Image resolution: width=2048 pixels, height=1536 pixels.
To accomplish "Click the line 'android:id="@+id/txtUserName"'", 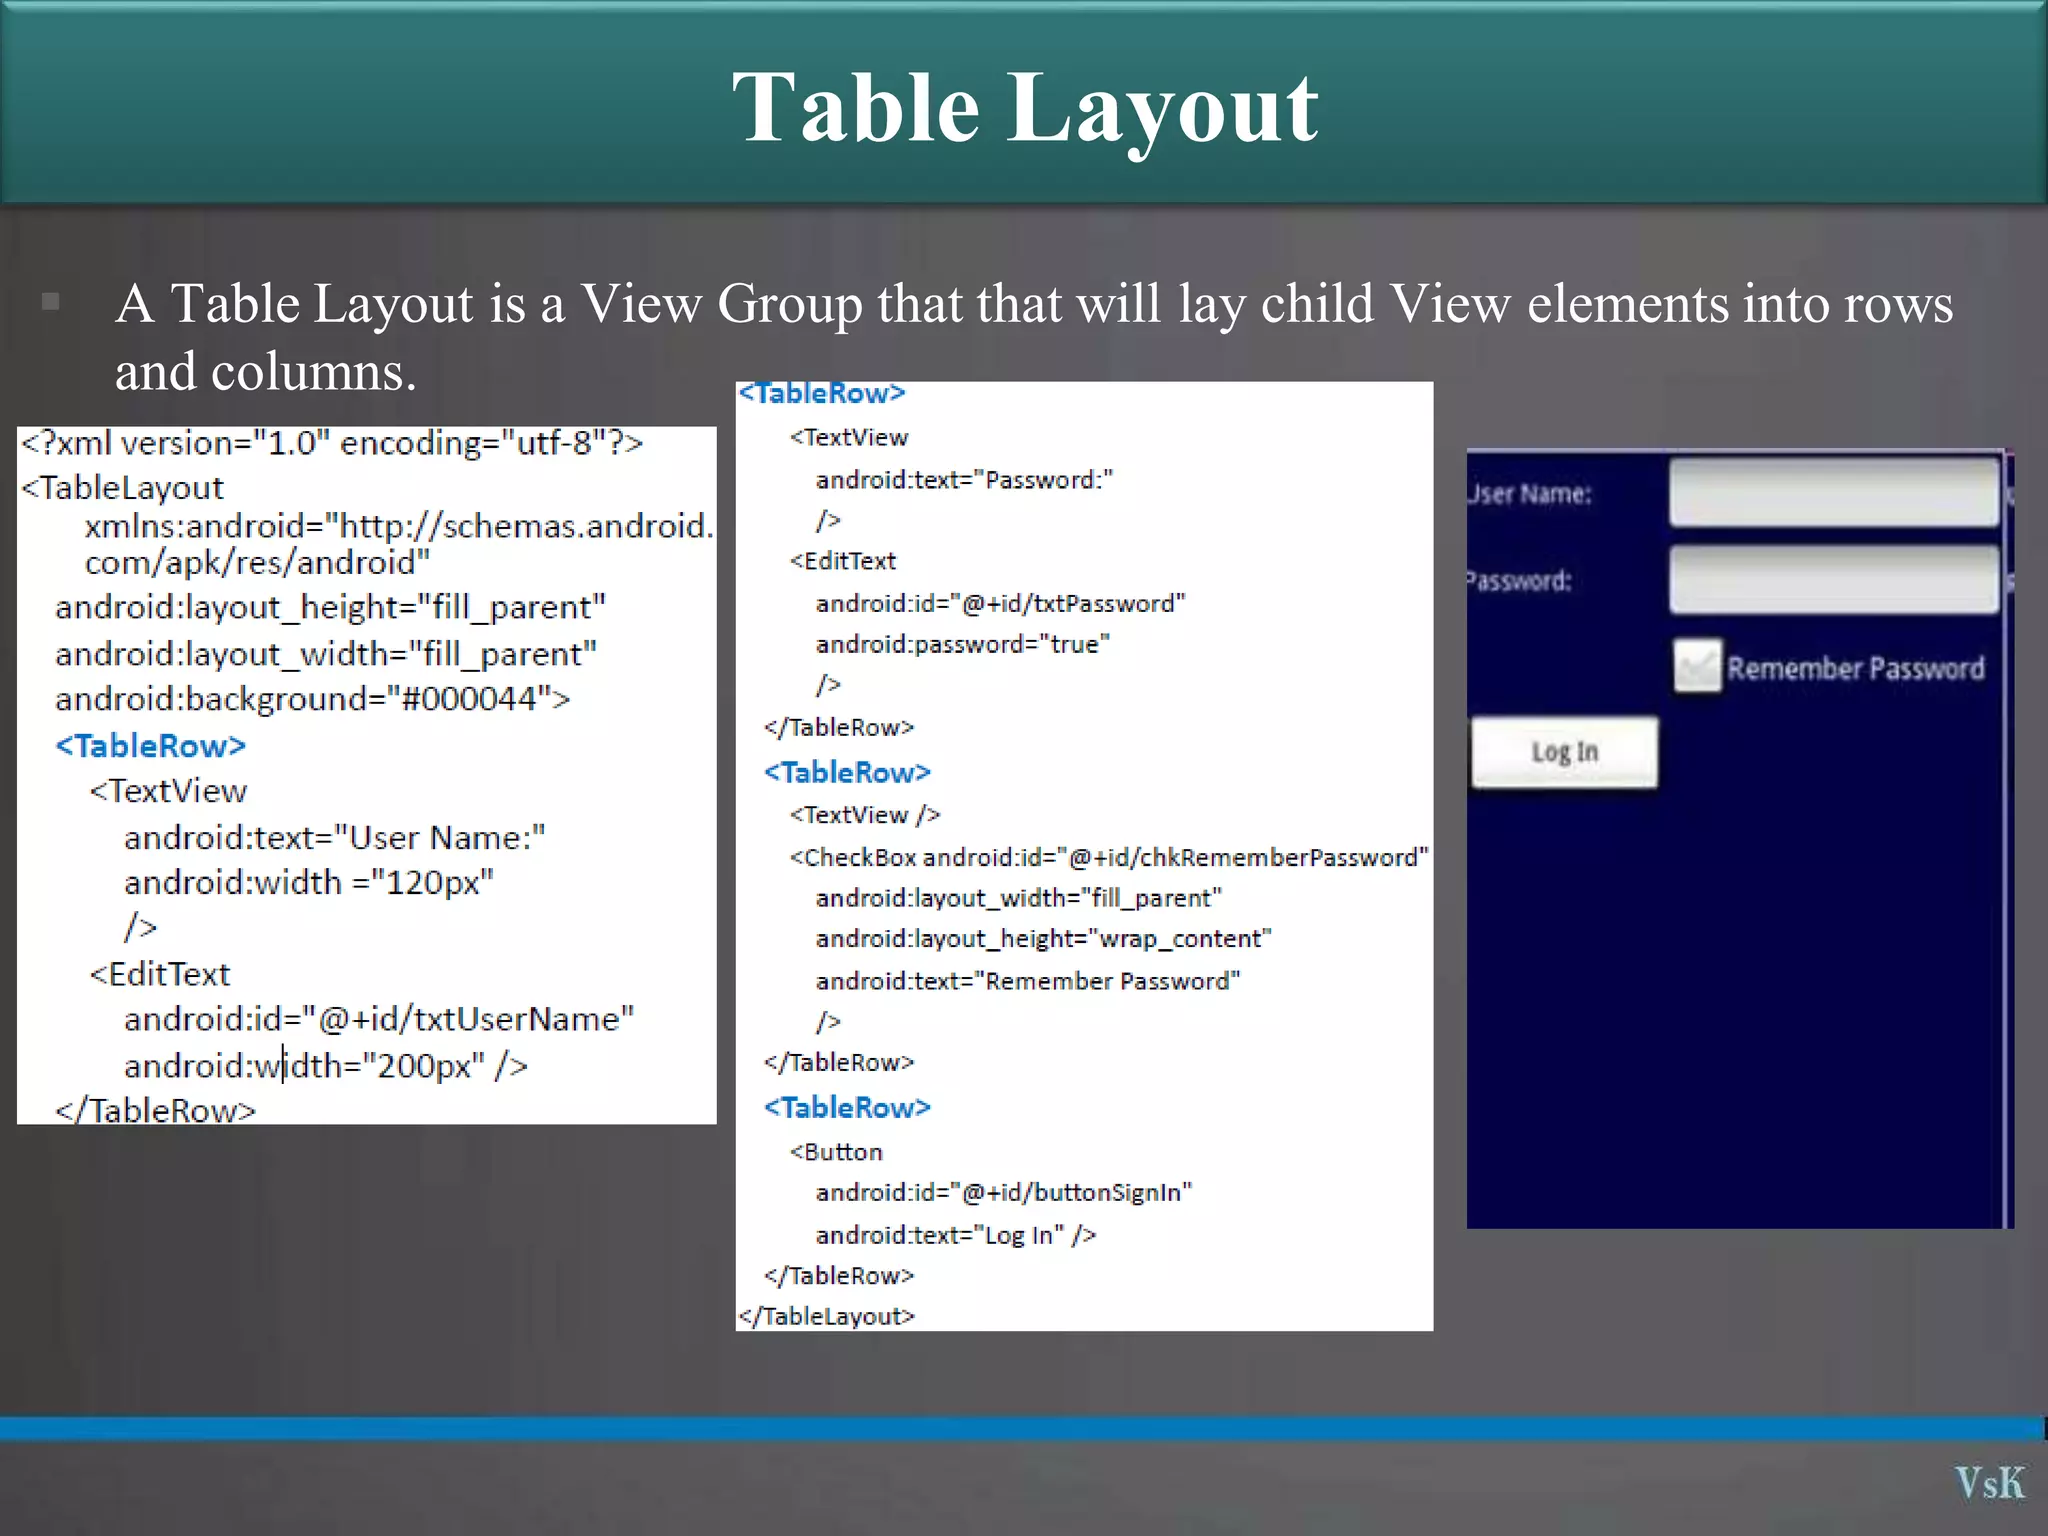I will click(379, 1019).
